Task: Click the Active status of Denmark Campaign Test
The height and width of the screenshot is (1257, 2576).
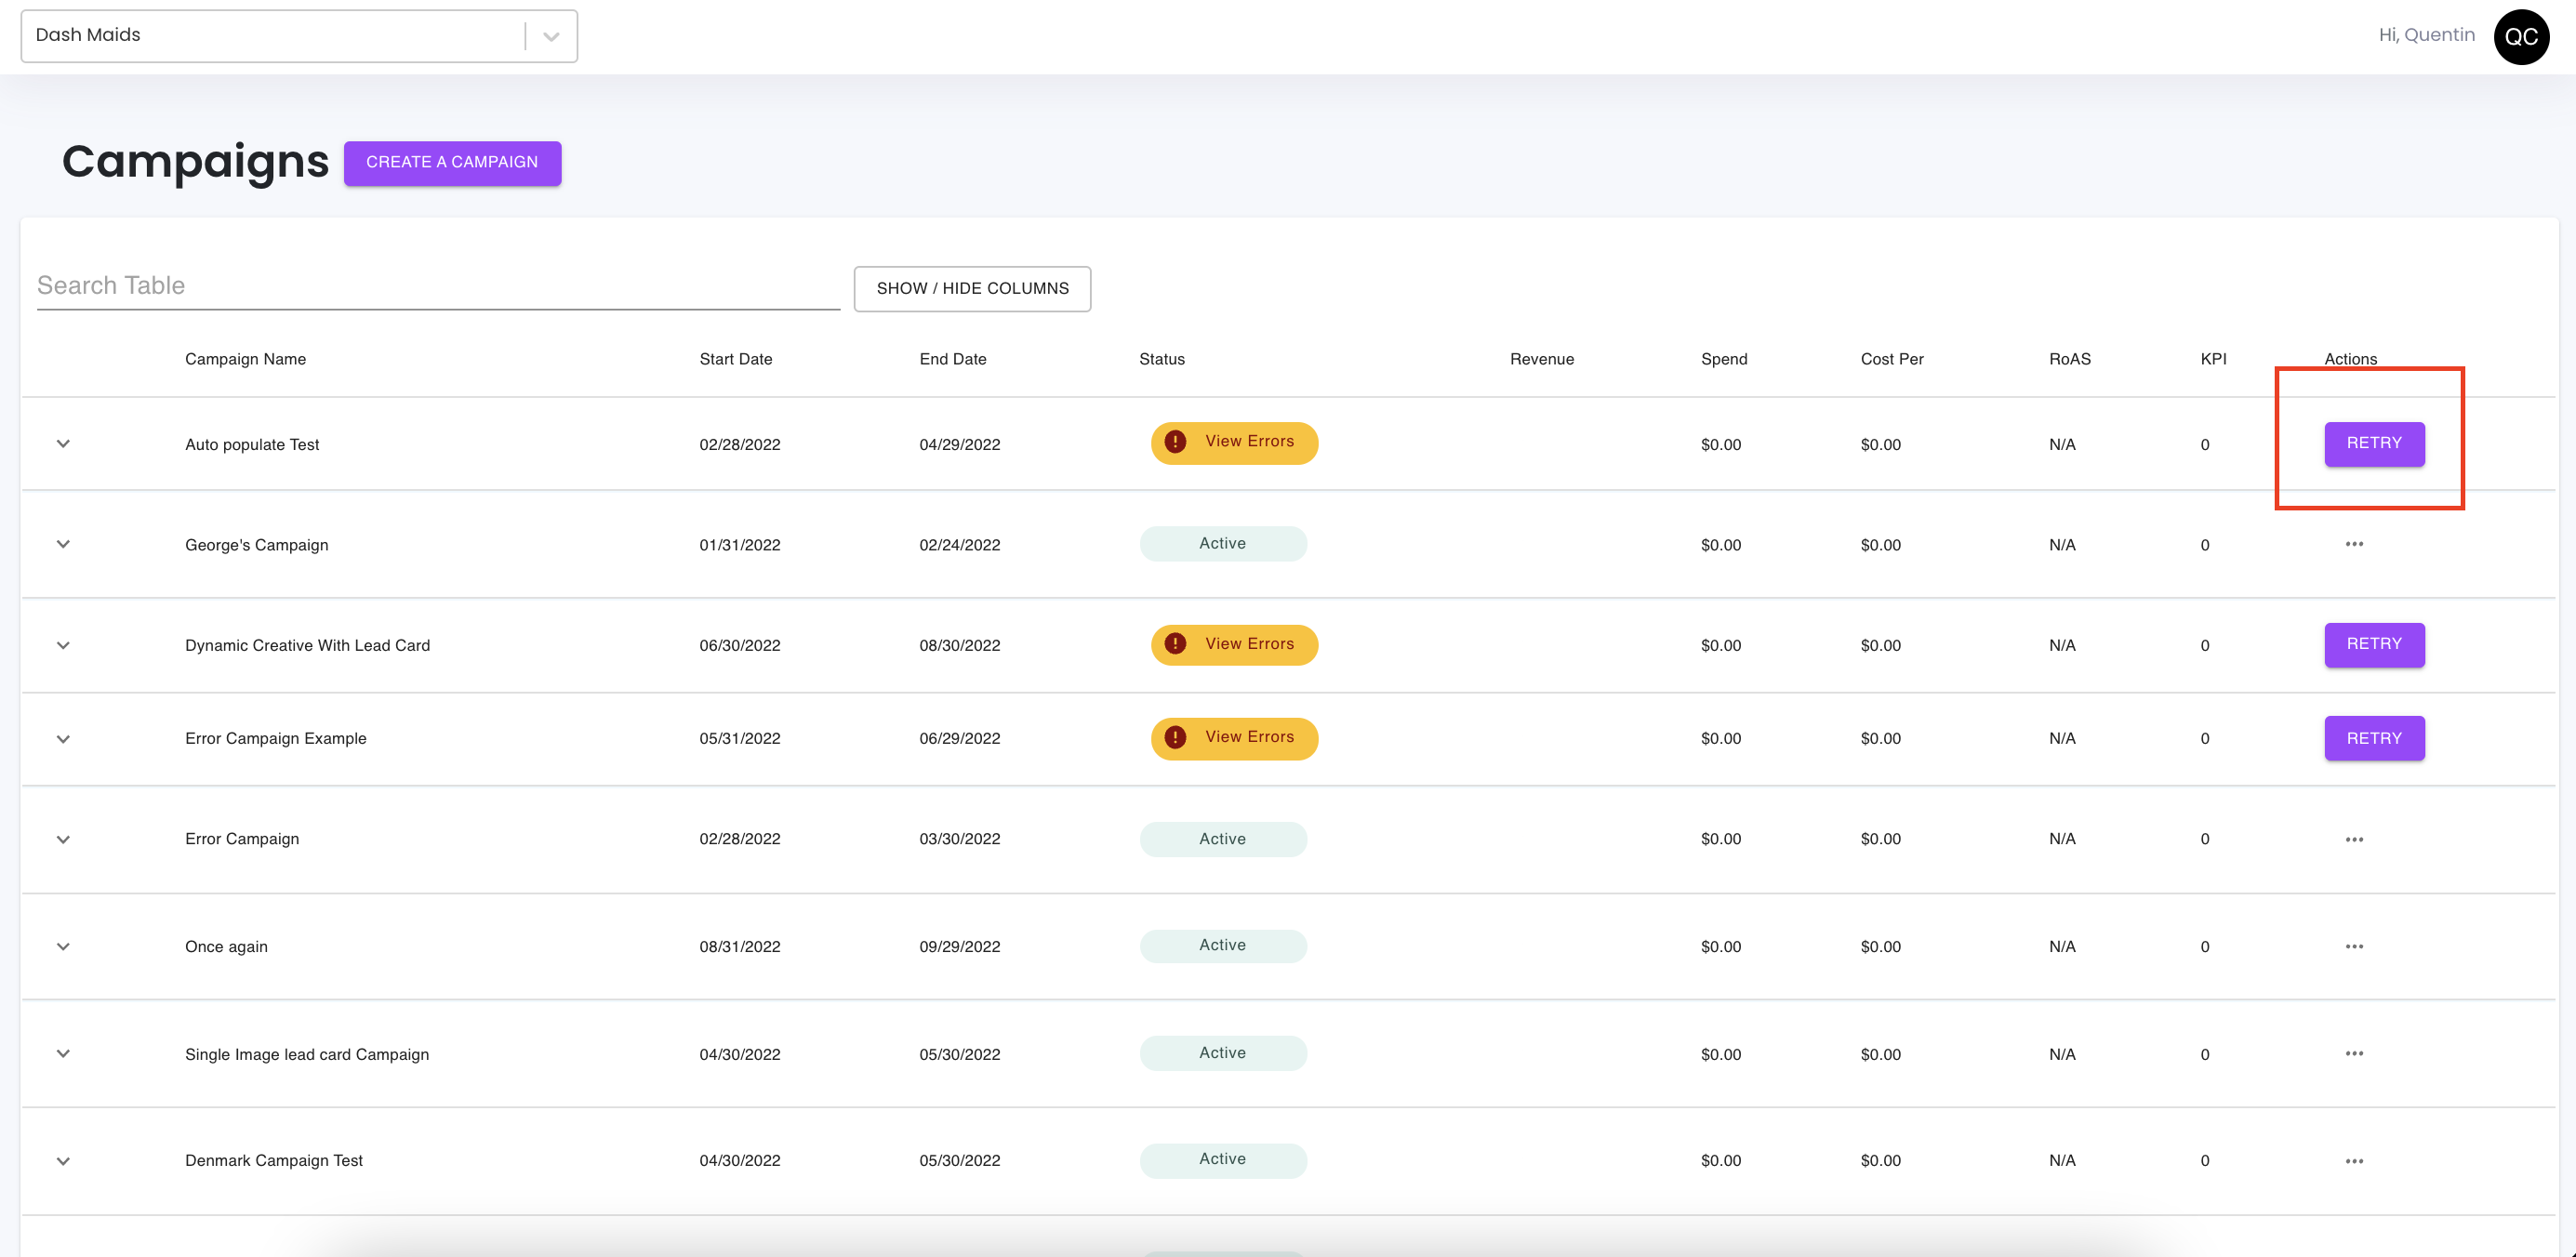Action: tap(1222, 1159)
